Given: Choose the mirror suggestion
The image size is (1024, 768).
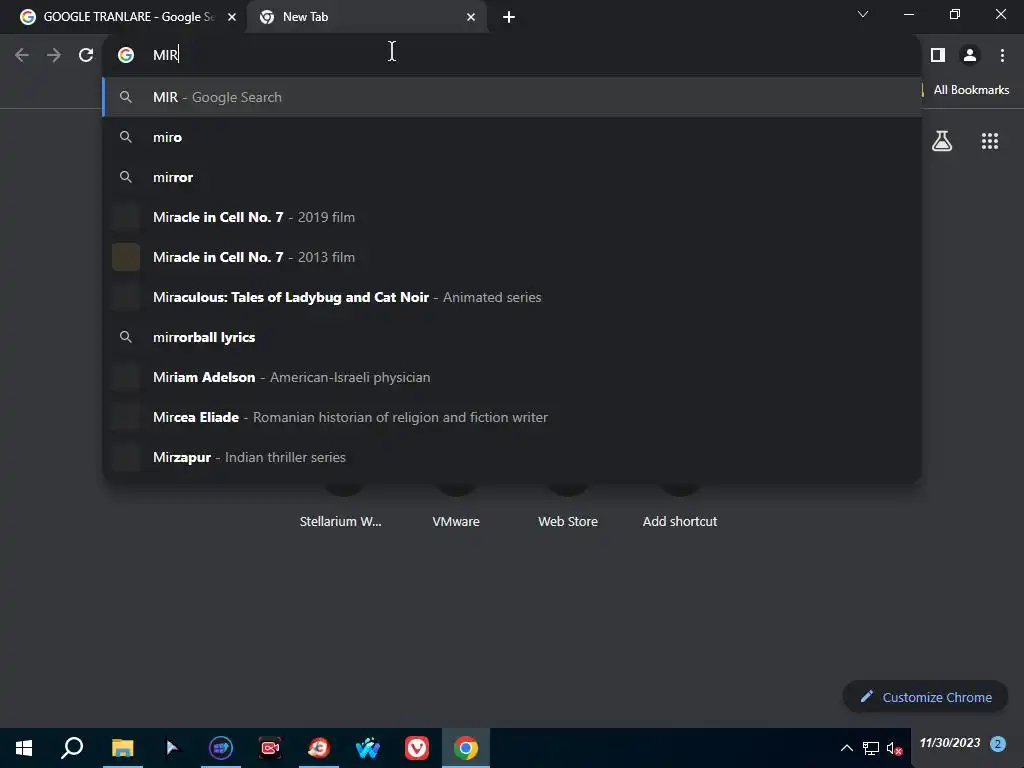Looking at the screenshot, I should 512,177.
